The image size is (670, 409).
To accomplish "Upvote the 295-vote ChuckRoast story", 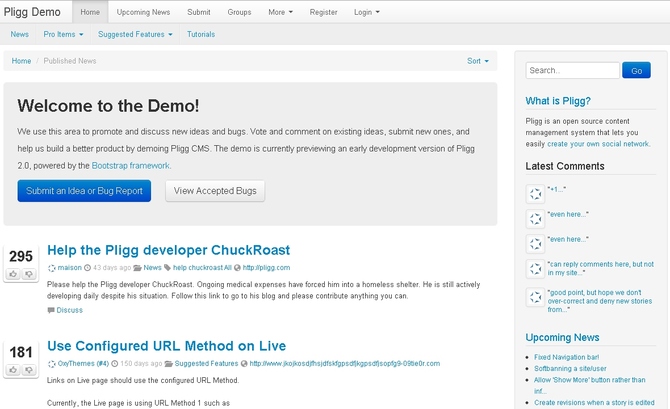I will pyautogui.click(x=13, y=274).
